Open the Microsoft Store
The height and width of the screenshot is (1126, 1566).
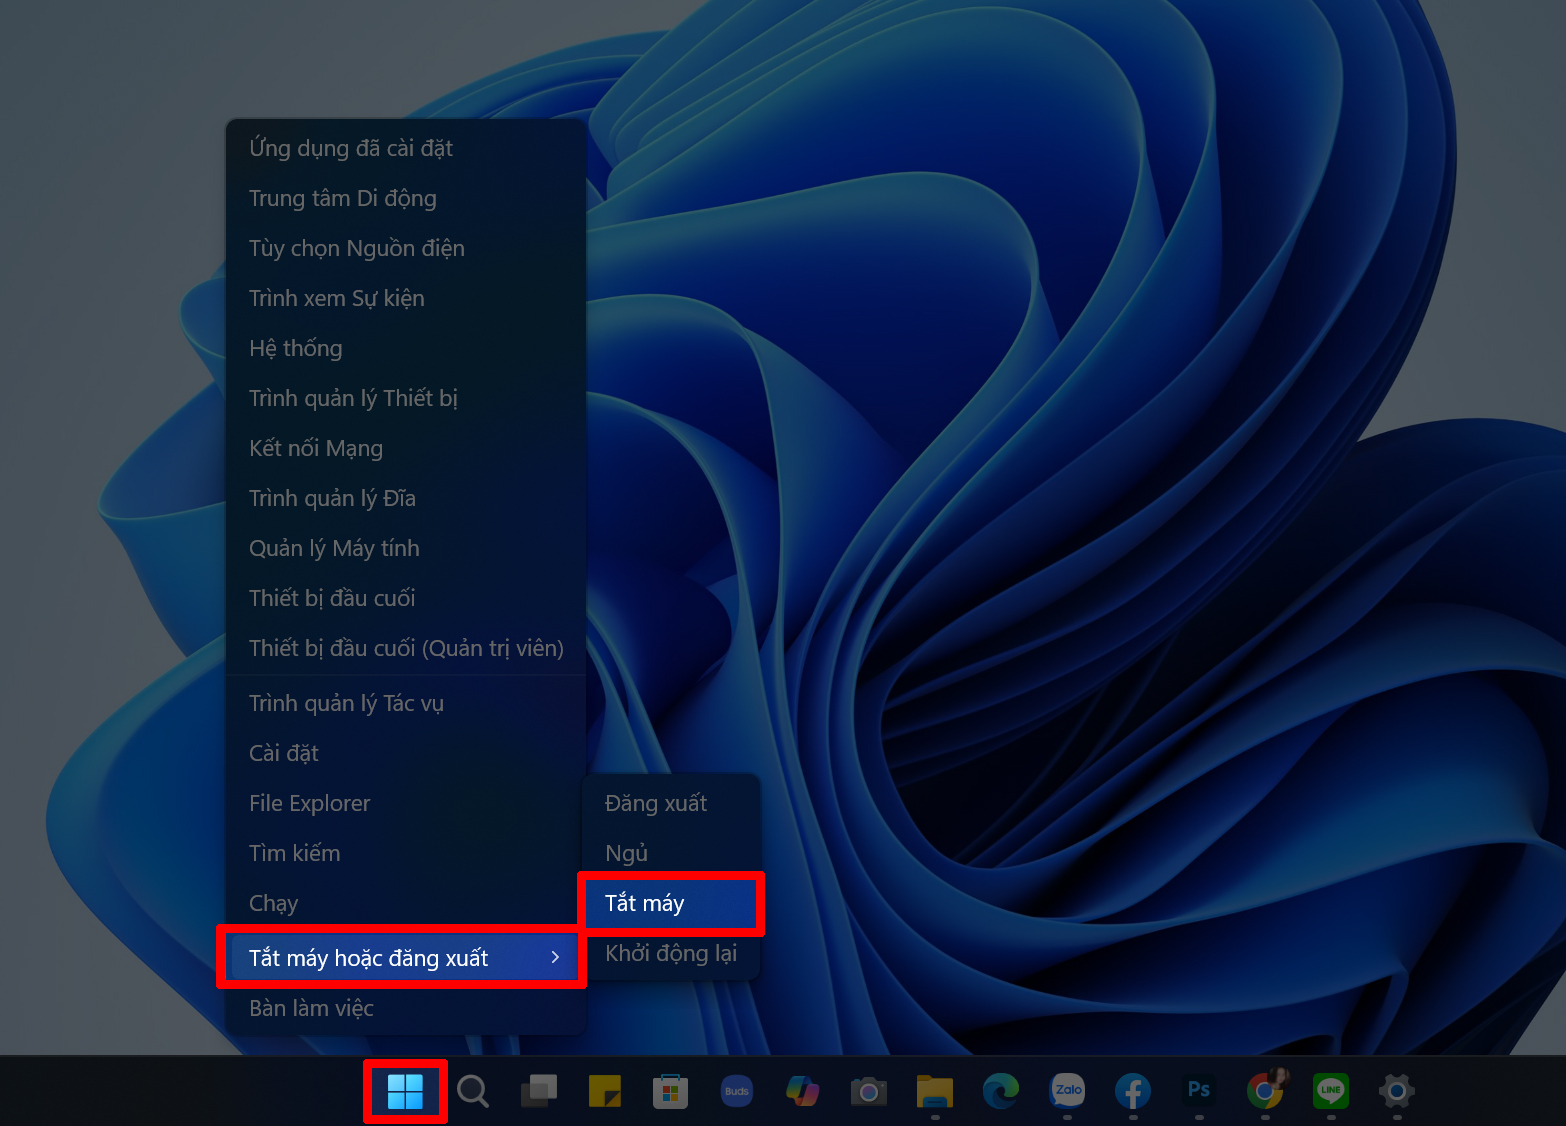[670, 1091]
